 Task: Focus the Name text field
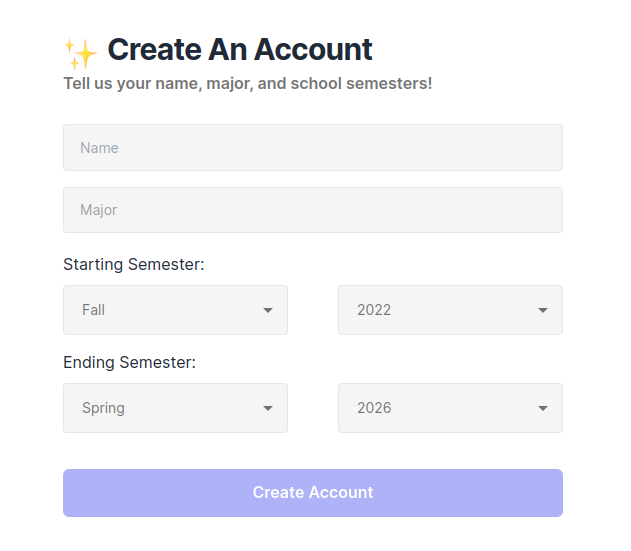(x=313, y=148)
